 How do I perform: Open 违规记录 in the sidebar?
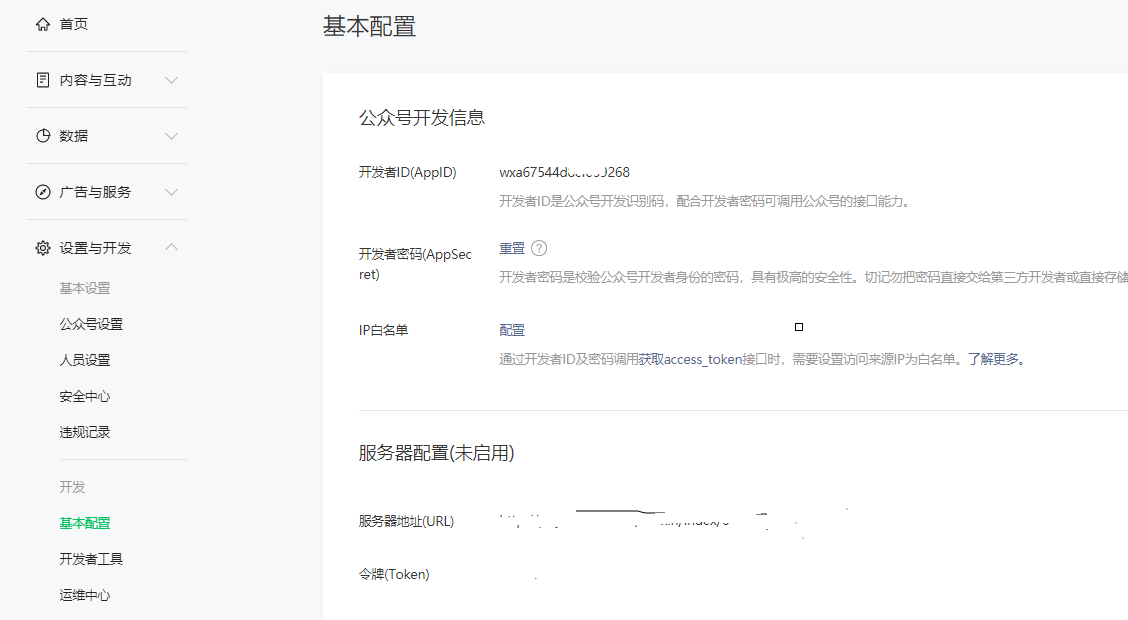(x=85, y=432)
